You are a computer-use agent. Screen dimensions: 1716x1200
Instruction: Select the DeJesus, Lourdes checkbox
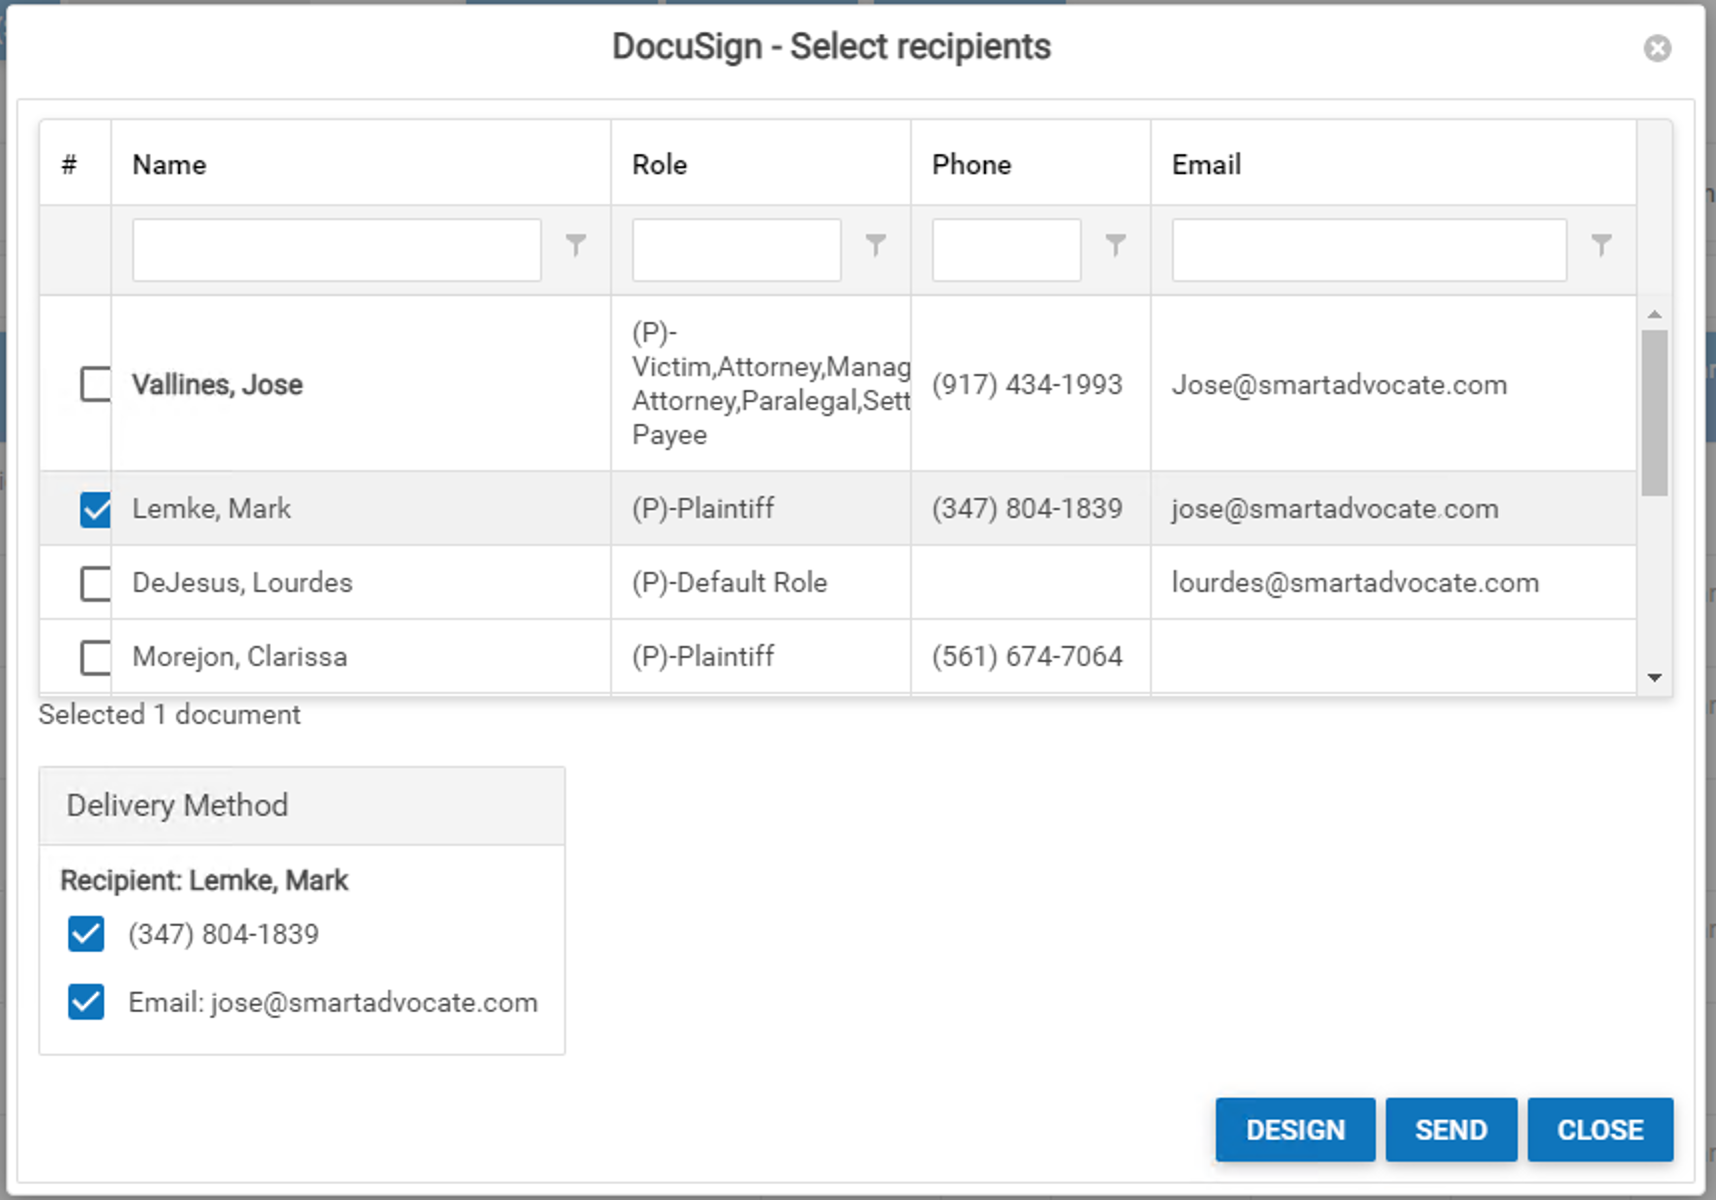(x=96, y=583)
